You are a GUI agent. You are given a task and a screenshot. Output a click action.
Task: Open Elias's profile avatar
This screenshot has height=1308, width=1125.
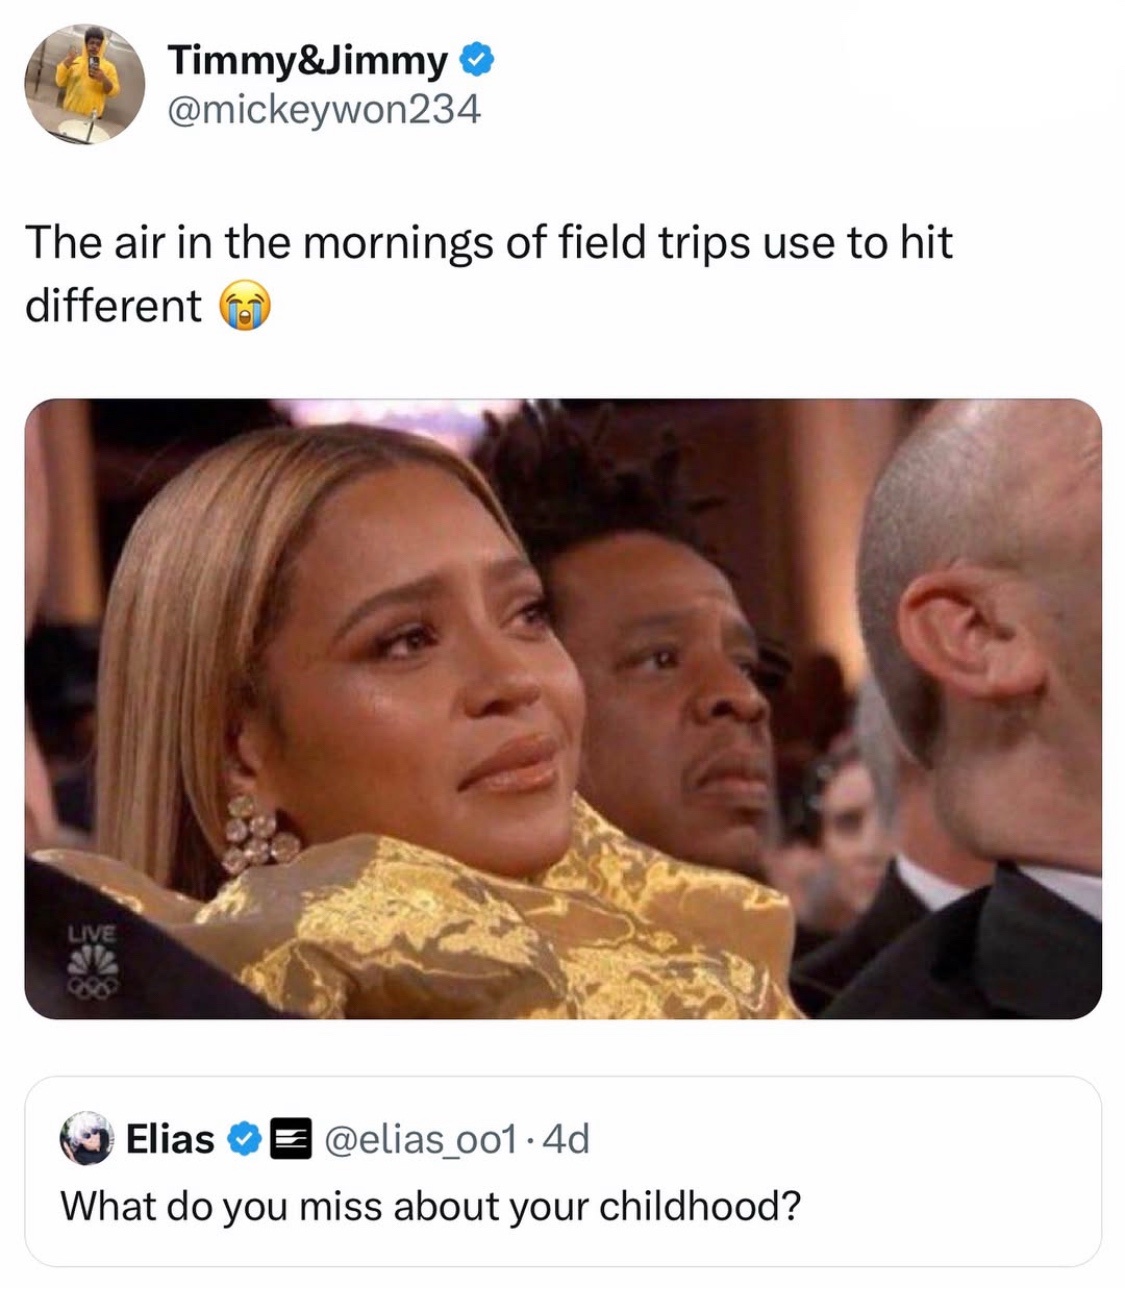86,1138
